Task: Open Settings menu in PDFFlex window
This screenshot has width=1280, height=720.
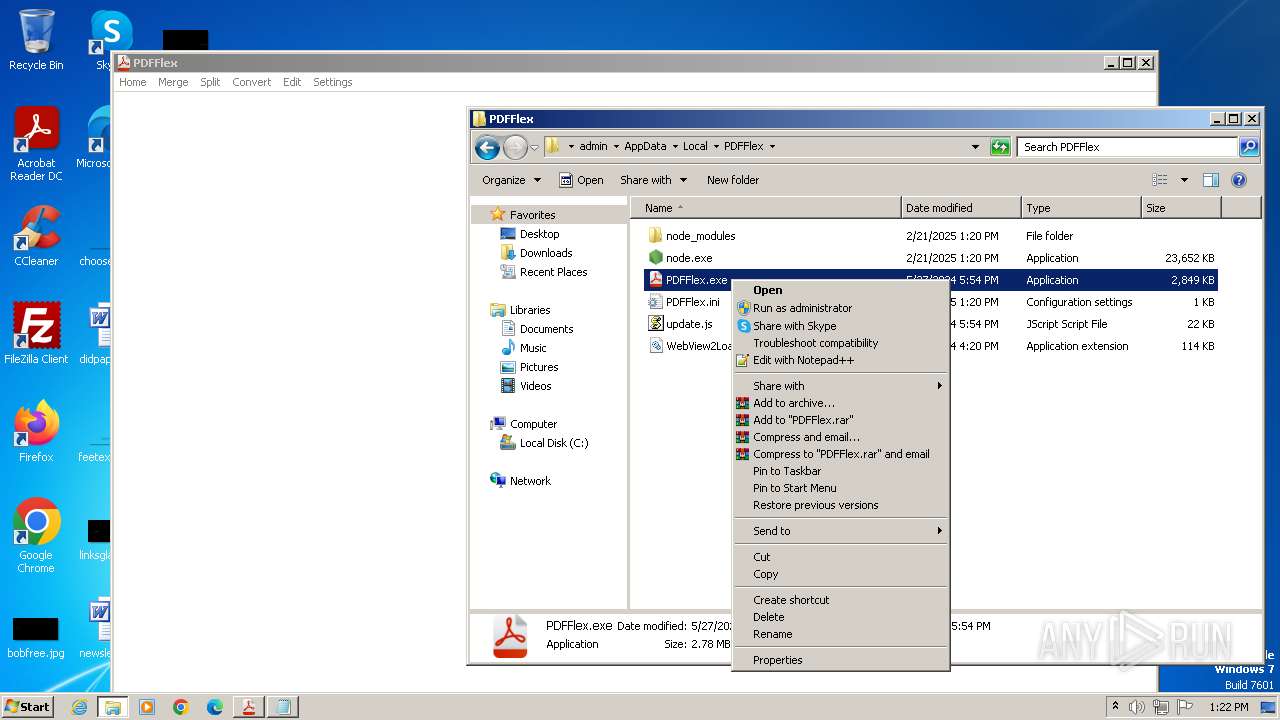Action: [x=332, y=82]
